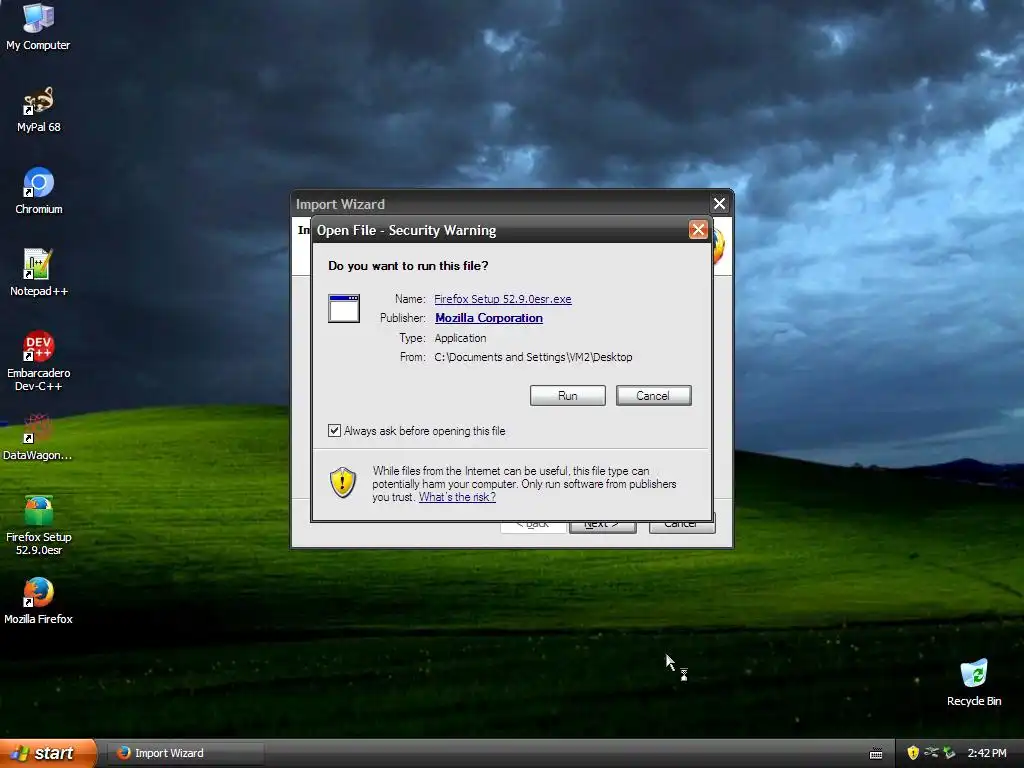Viewport: 1024px width, 768px height.
Task: Open the My Computer desktop icon
Action: 38,26
